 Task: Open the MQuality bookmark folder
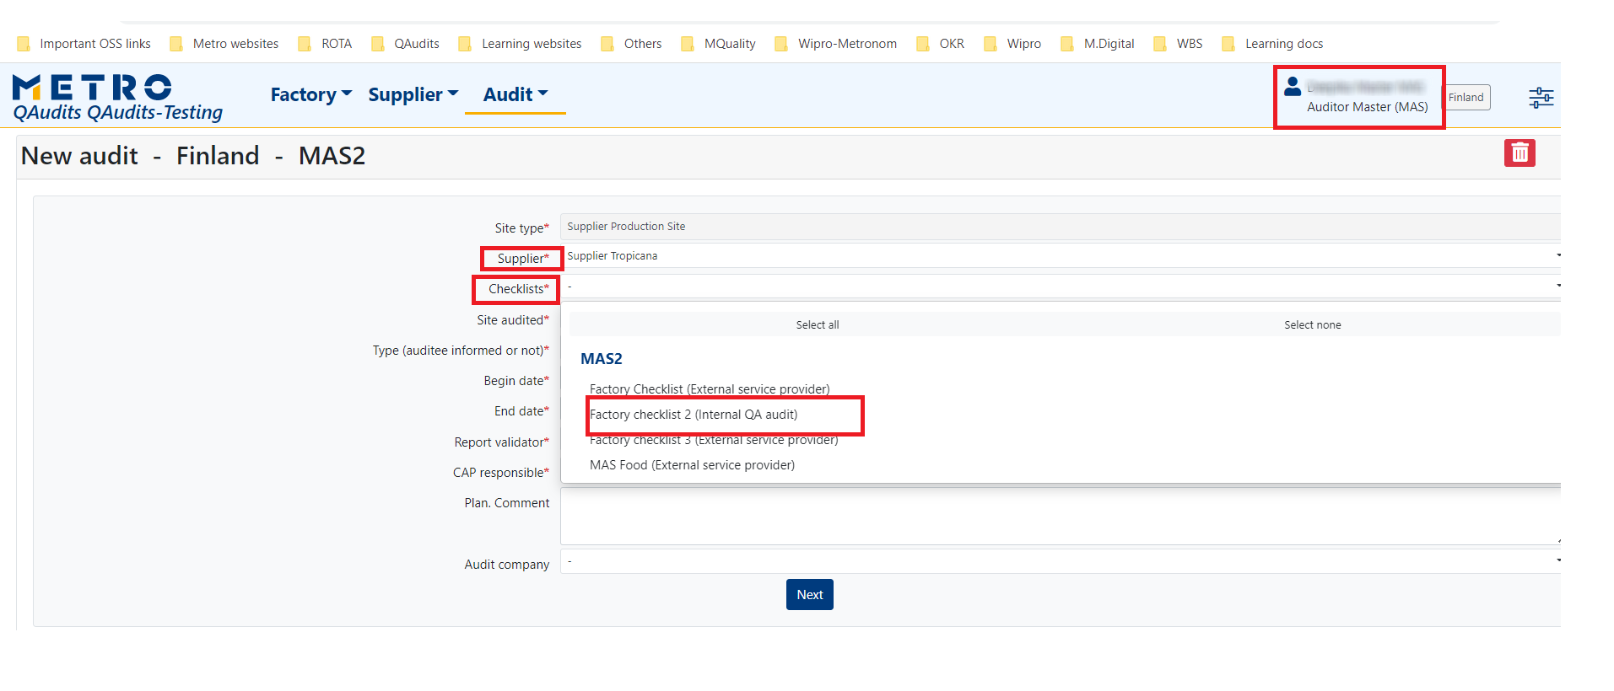(x=718, y=44)
